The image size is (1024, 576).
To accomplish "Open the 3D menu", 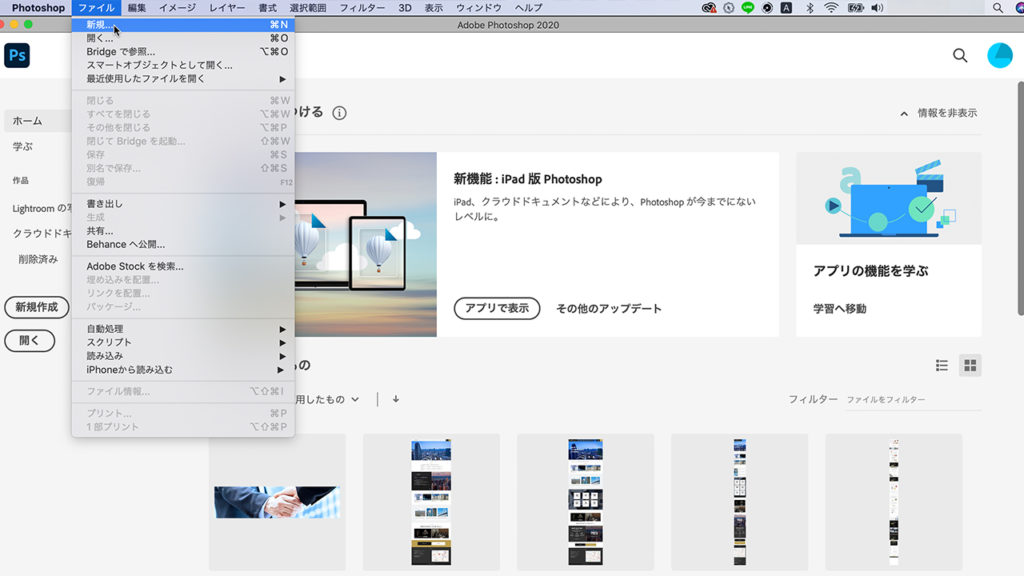I will click(405, 8).
